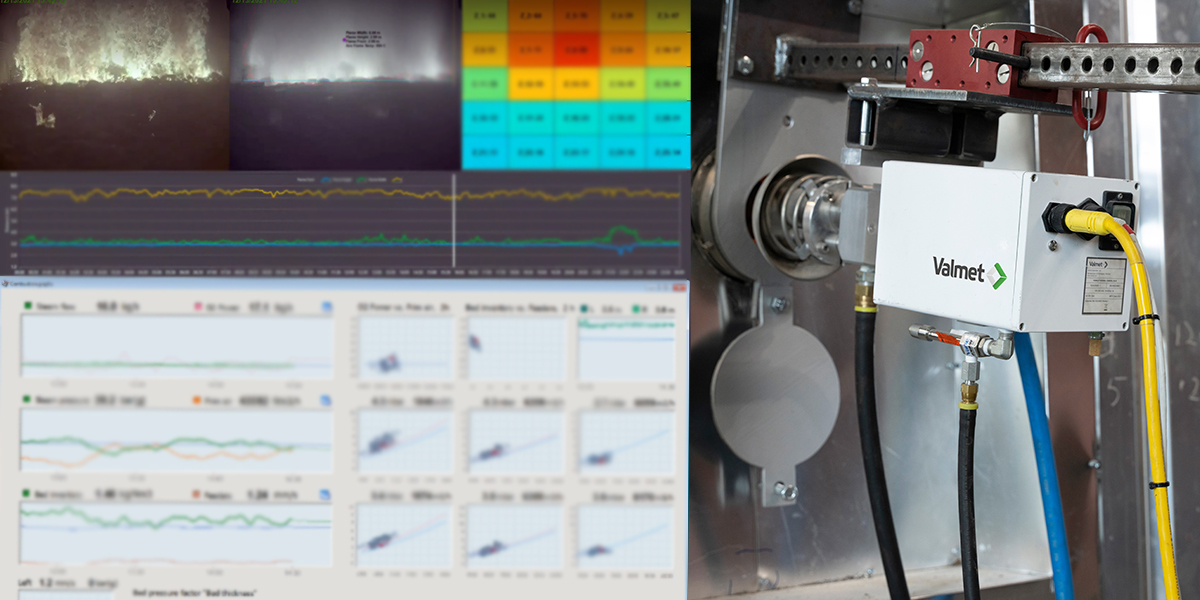1200x600 pixels.
Task: Click the red O2 Power legend dot
Action: (x=197, y=306)
